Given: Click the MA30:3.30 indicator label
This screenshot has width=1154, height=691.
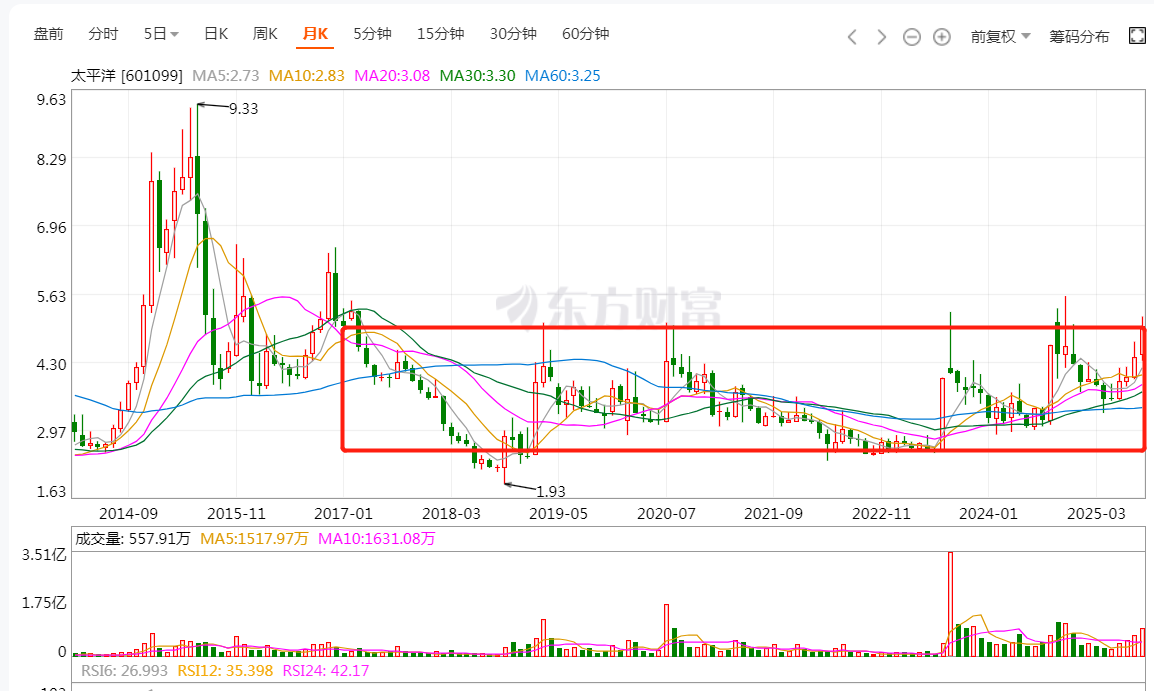Looking at the screenshot, I should pos(477,76).
